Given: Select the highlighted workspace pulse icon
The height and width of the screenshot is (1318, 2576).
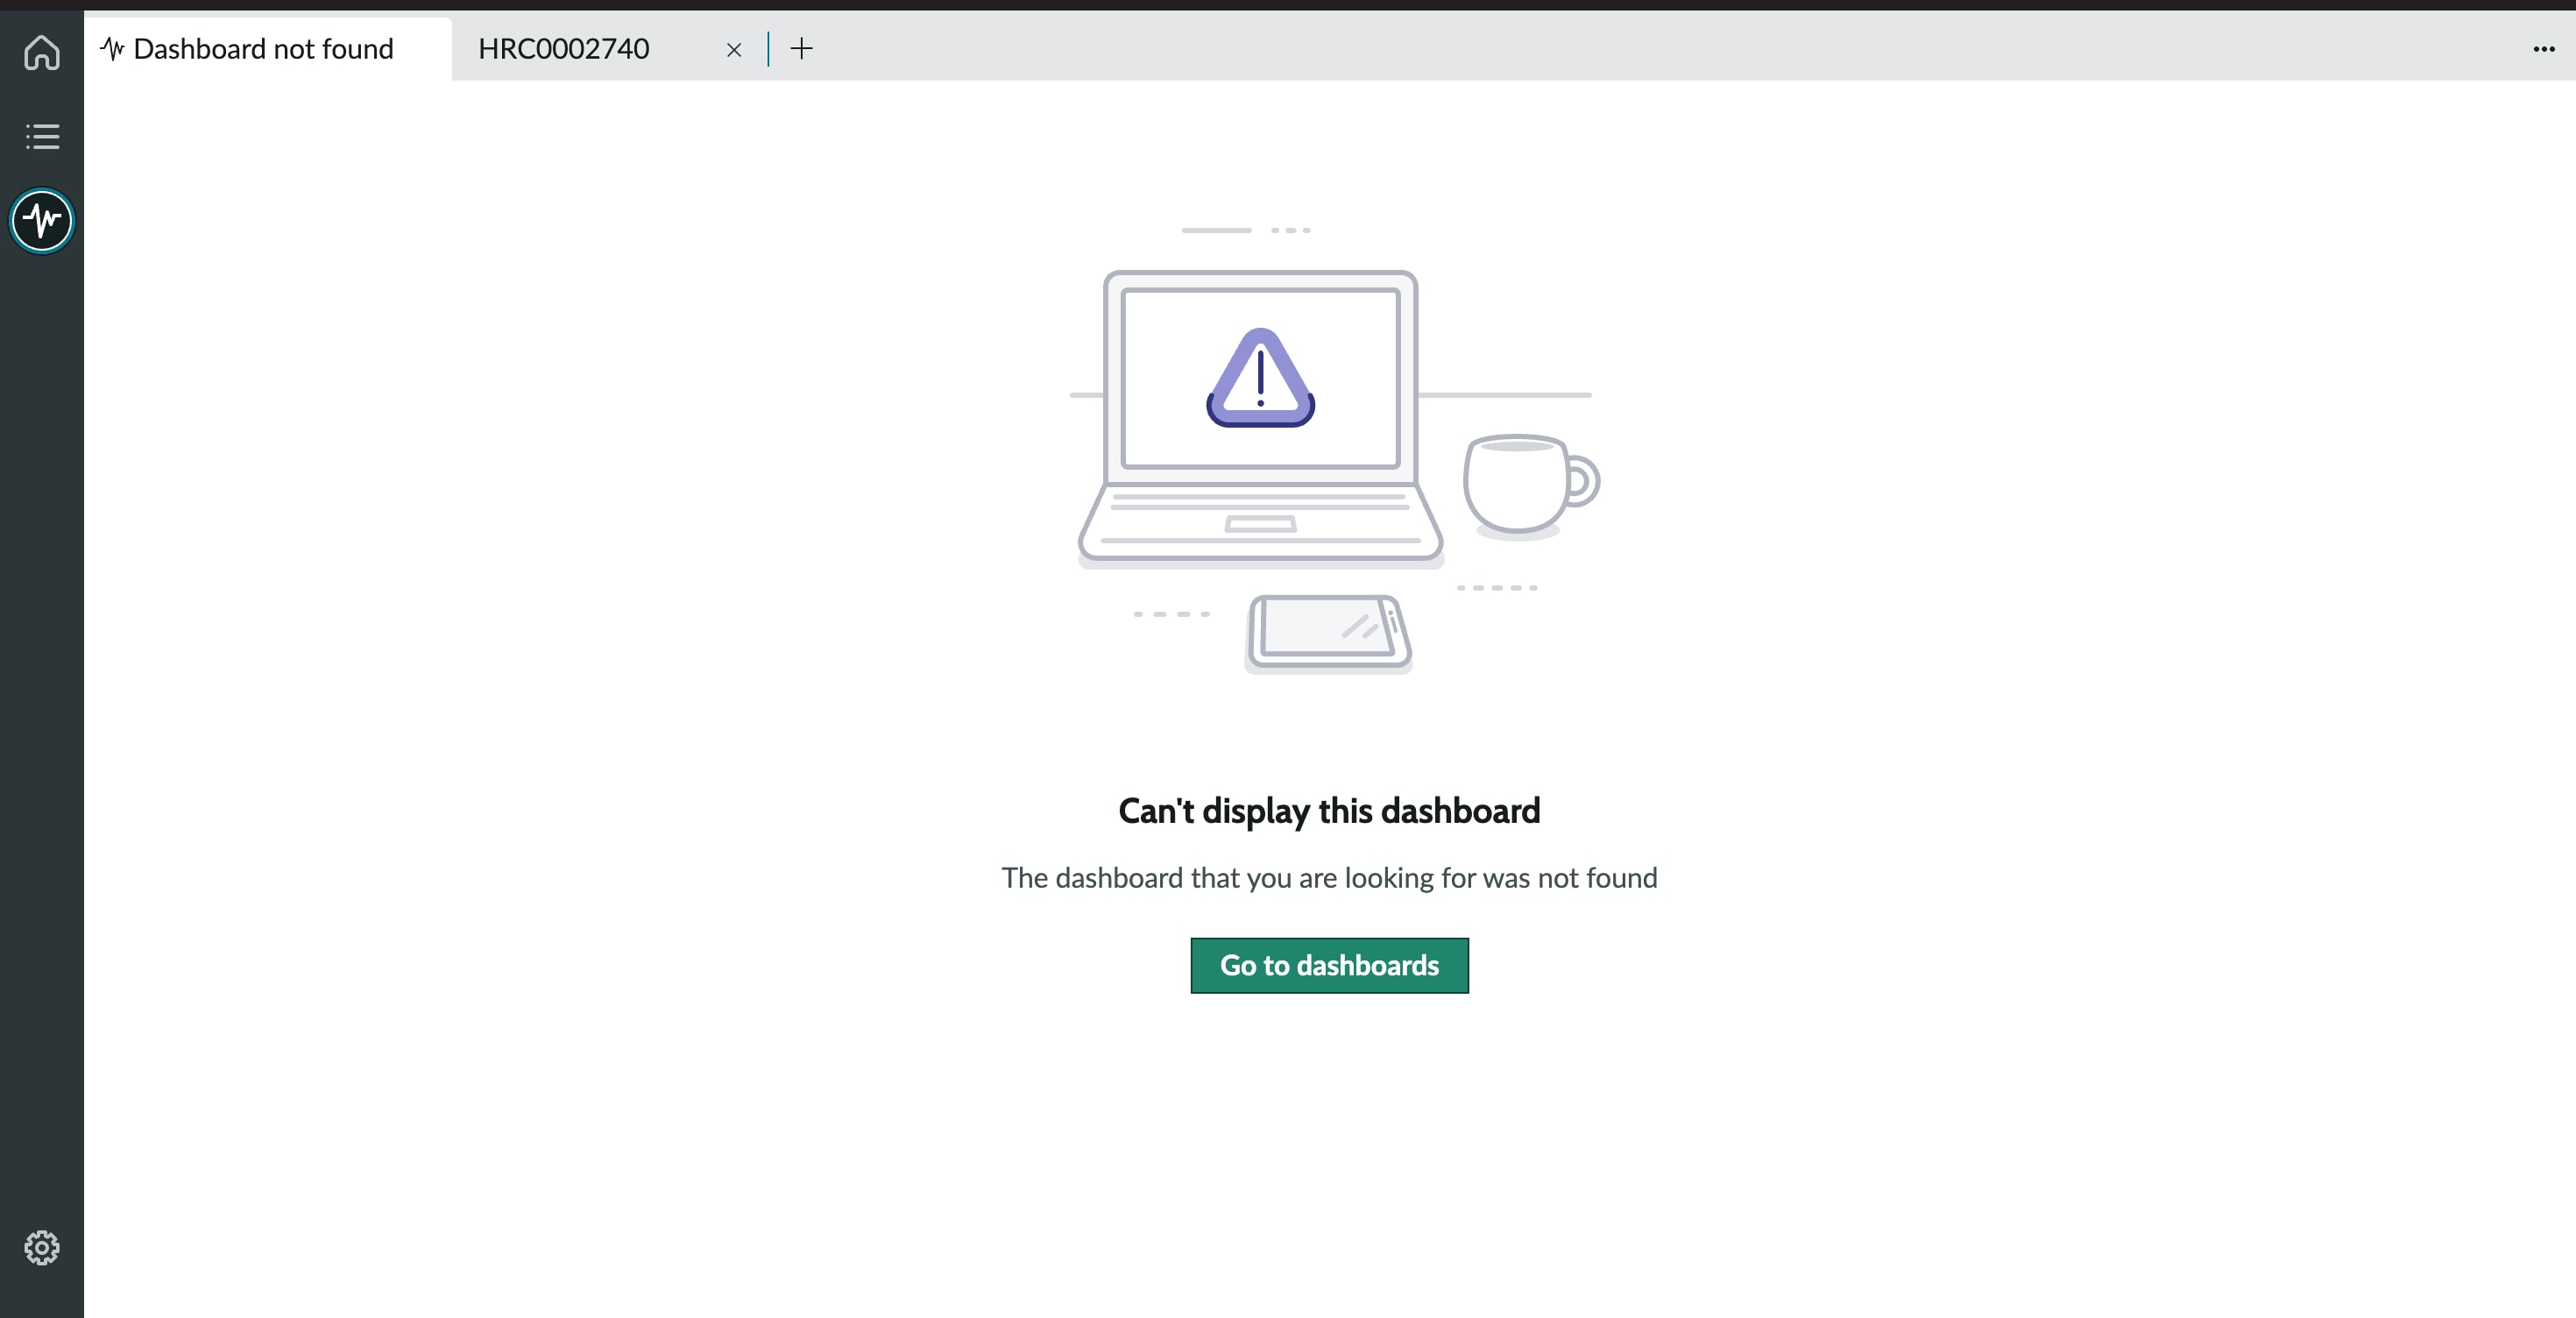Looking at the screenshot, I should (41, 221).
